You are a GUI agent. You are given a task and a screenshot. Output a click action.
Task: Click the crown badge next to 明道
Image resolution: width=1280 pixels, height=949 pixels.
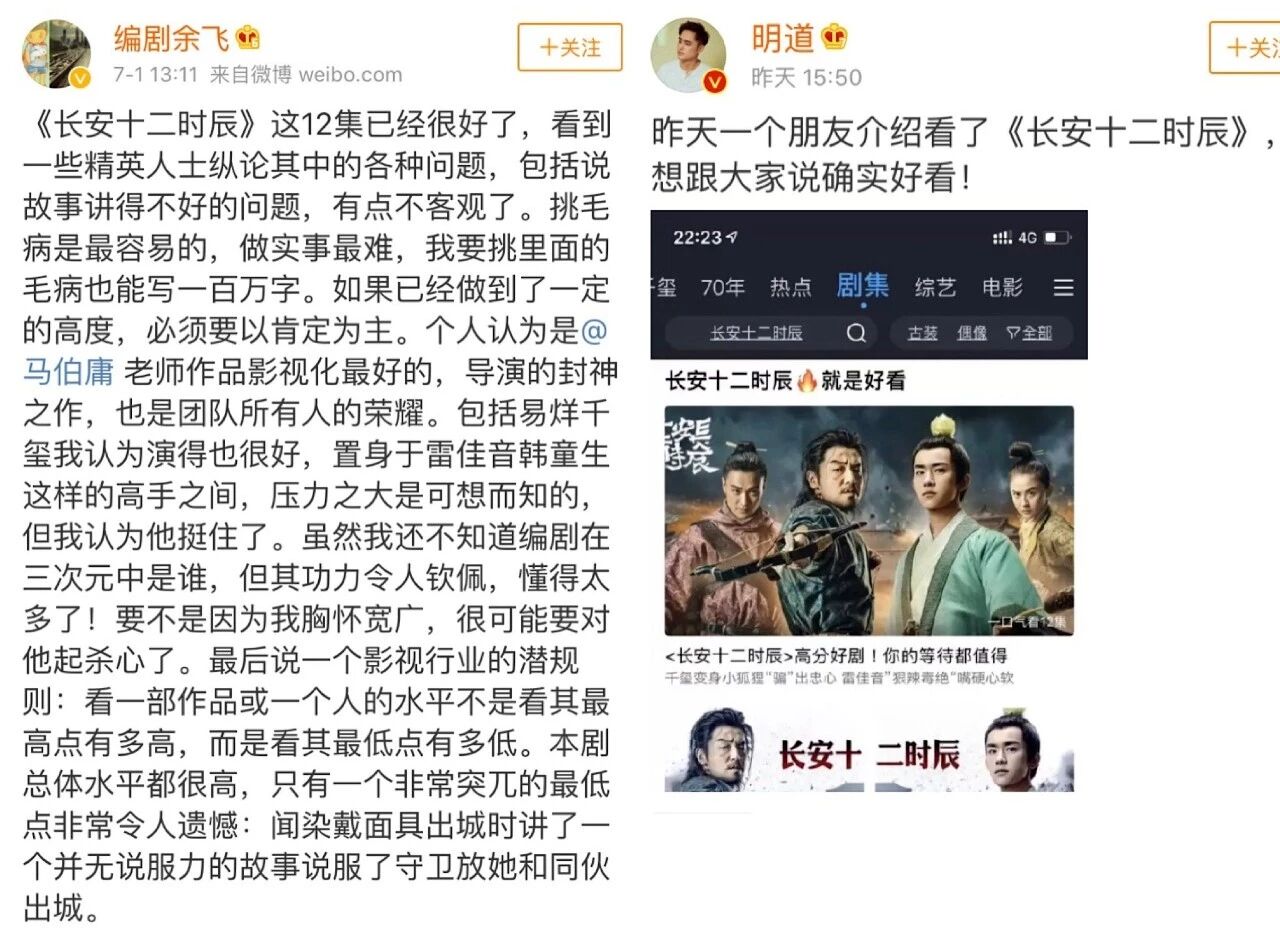coord(835,38)
